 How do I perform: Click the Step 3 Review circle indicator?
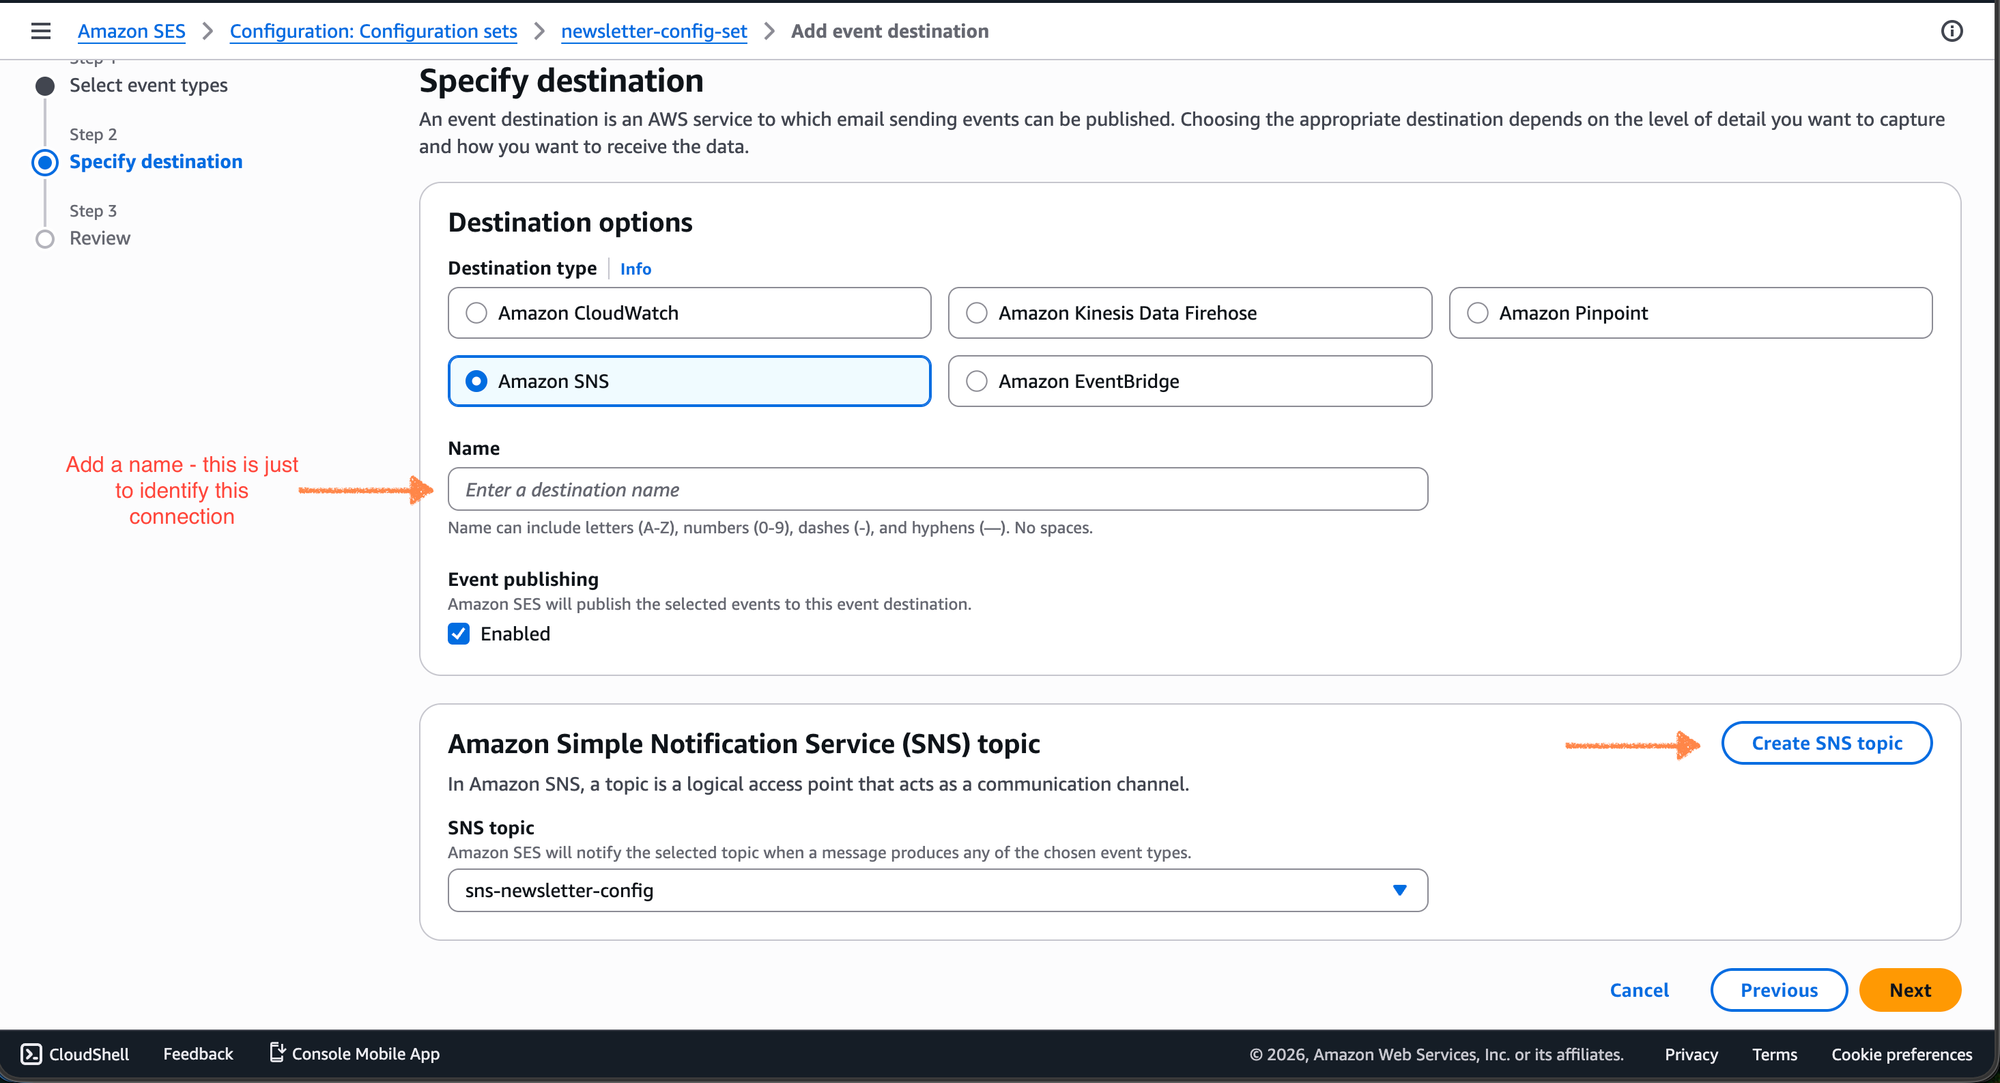point(45,239)
